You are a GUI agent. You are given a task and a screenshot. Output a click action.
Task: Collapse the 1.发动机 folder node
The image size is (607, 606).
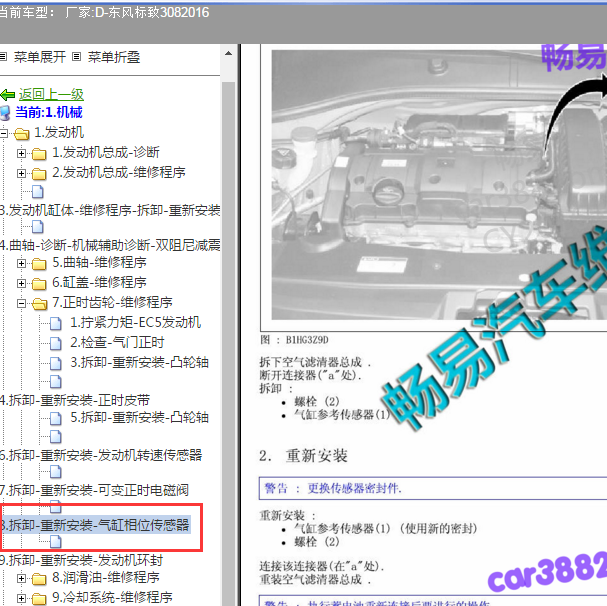click(3, 134)
